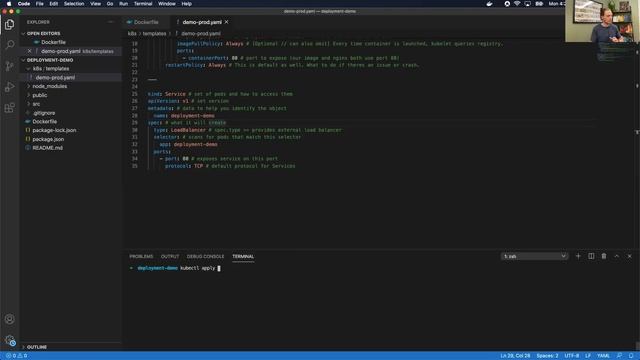640x360 pixels.
Task: Expand the Outline section
Action: 37,347
